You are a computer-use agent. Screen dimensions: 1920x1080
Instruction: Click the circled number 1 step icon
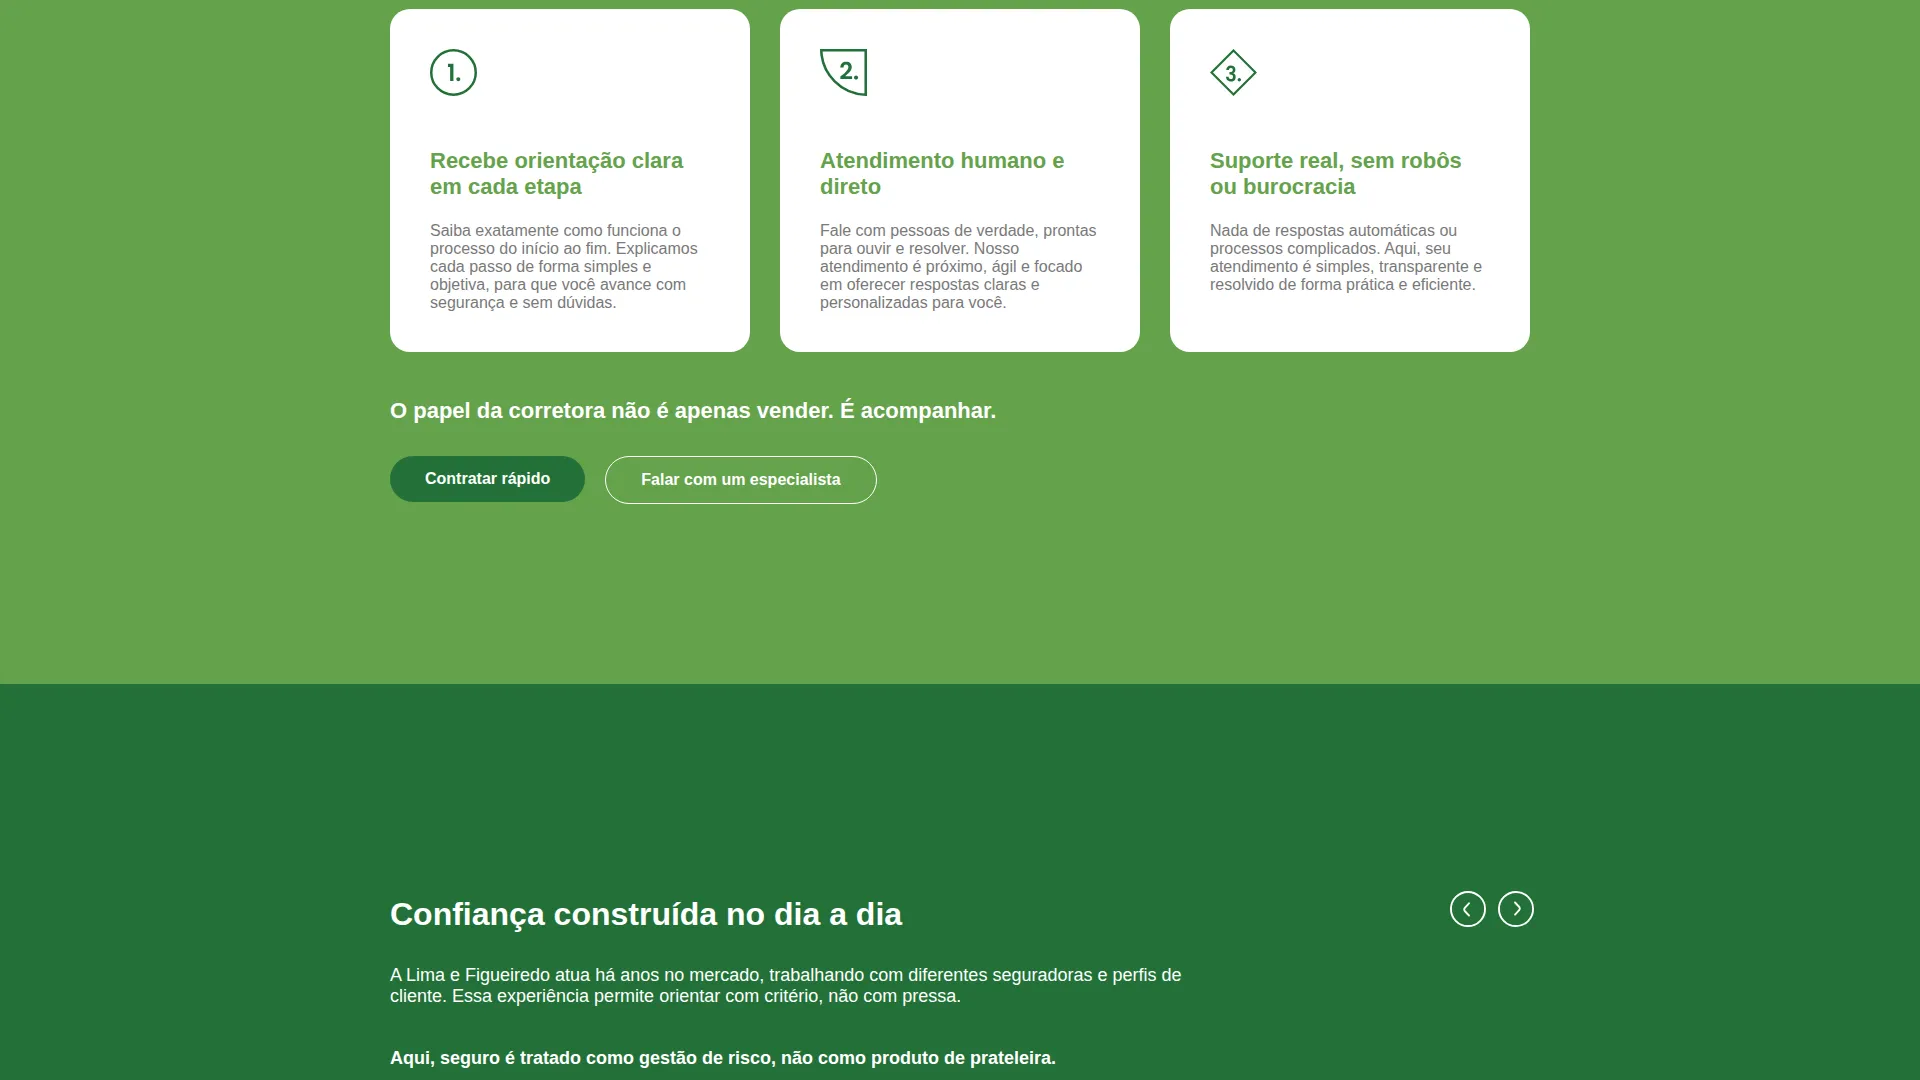(x=453, y=73)
